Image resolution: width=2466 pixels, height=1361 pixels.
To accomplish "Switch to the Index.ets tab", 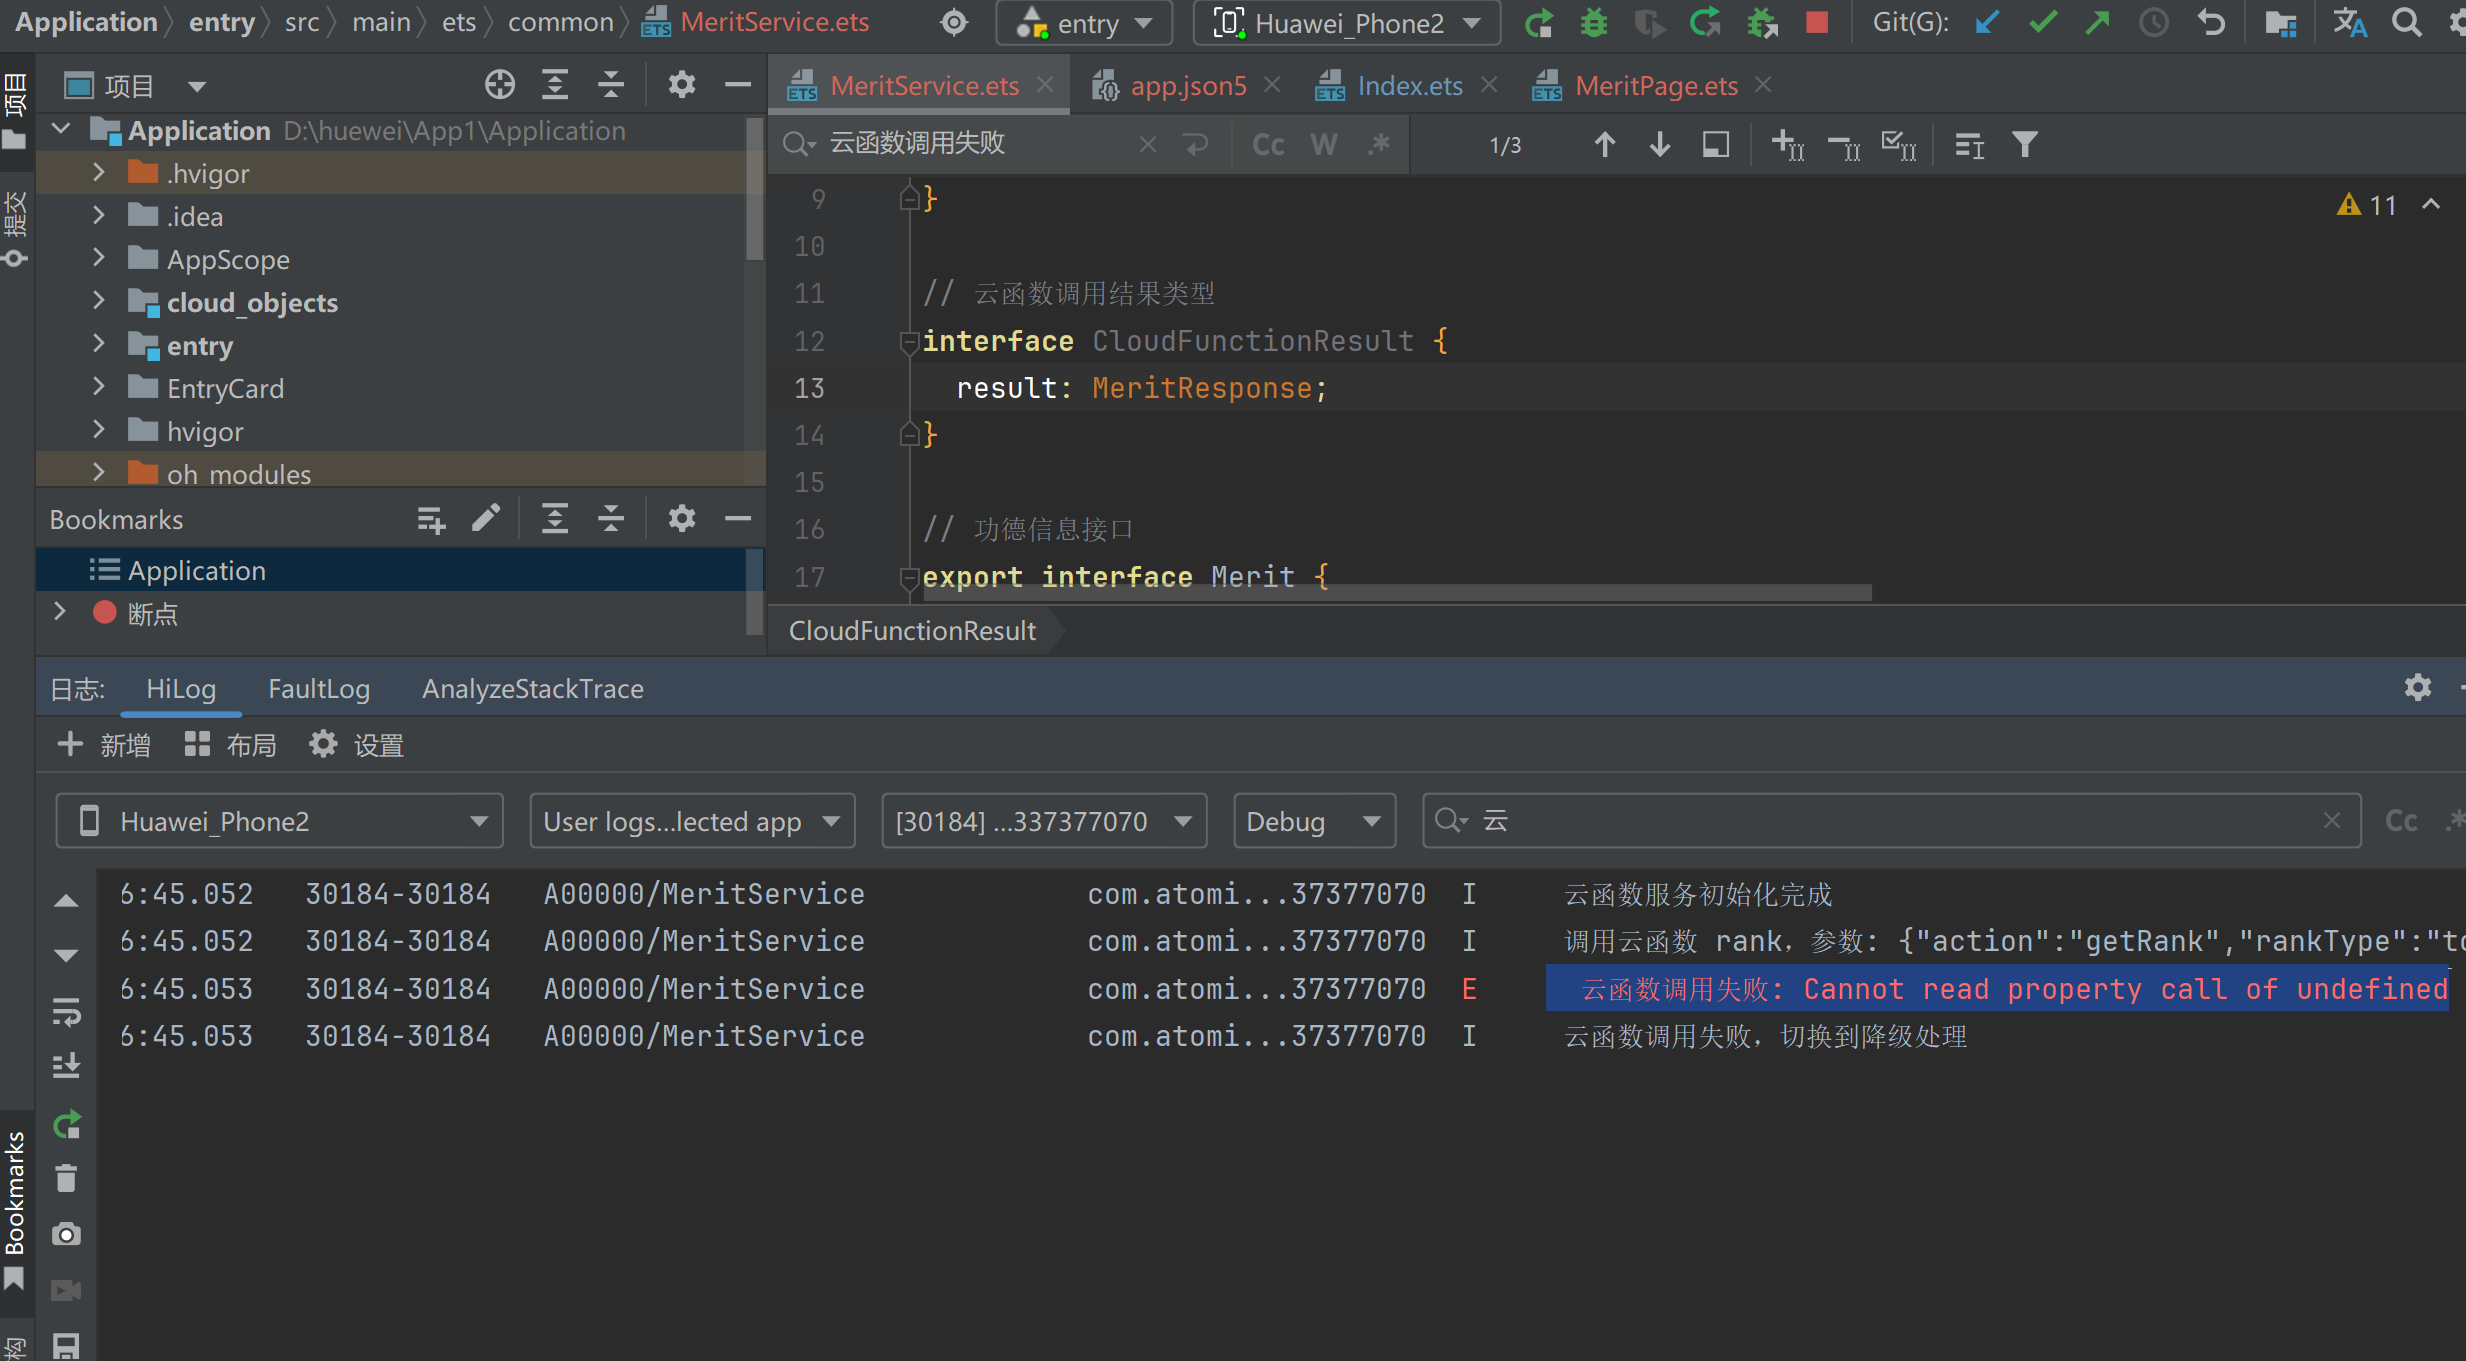I will click(1408, 86).
